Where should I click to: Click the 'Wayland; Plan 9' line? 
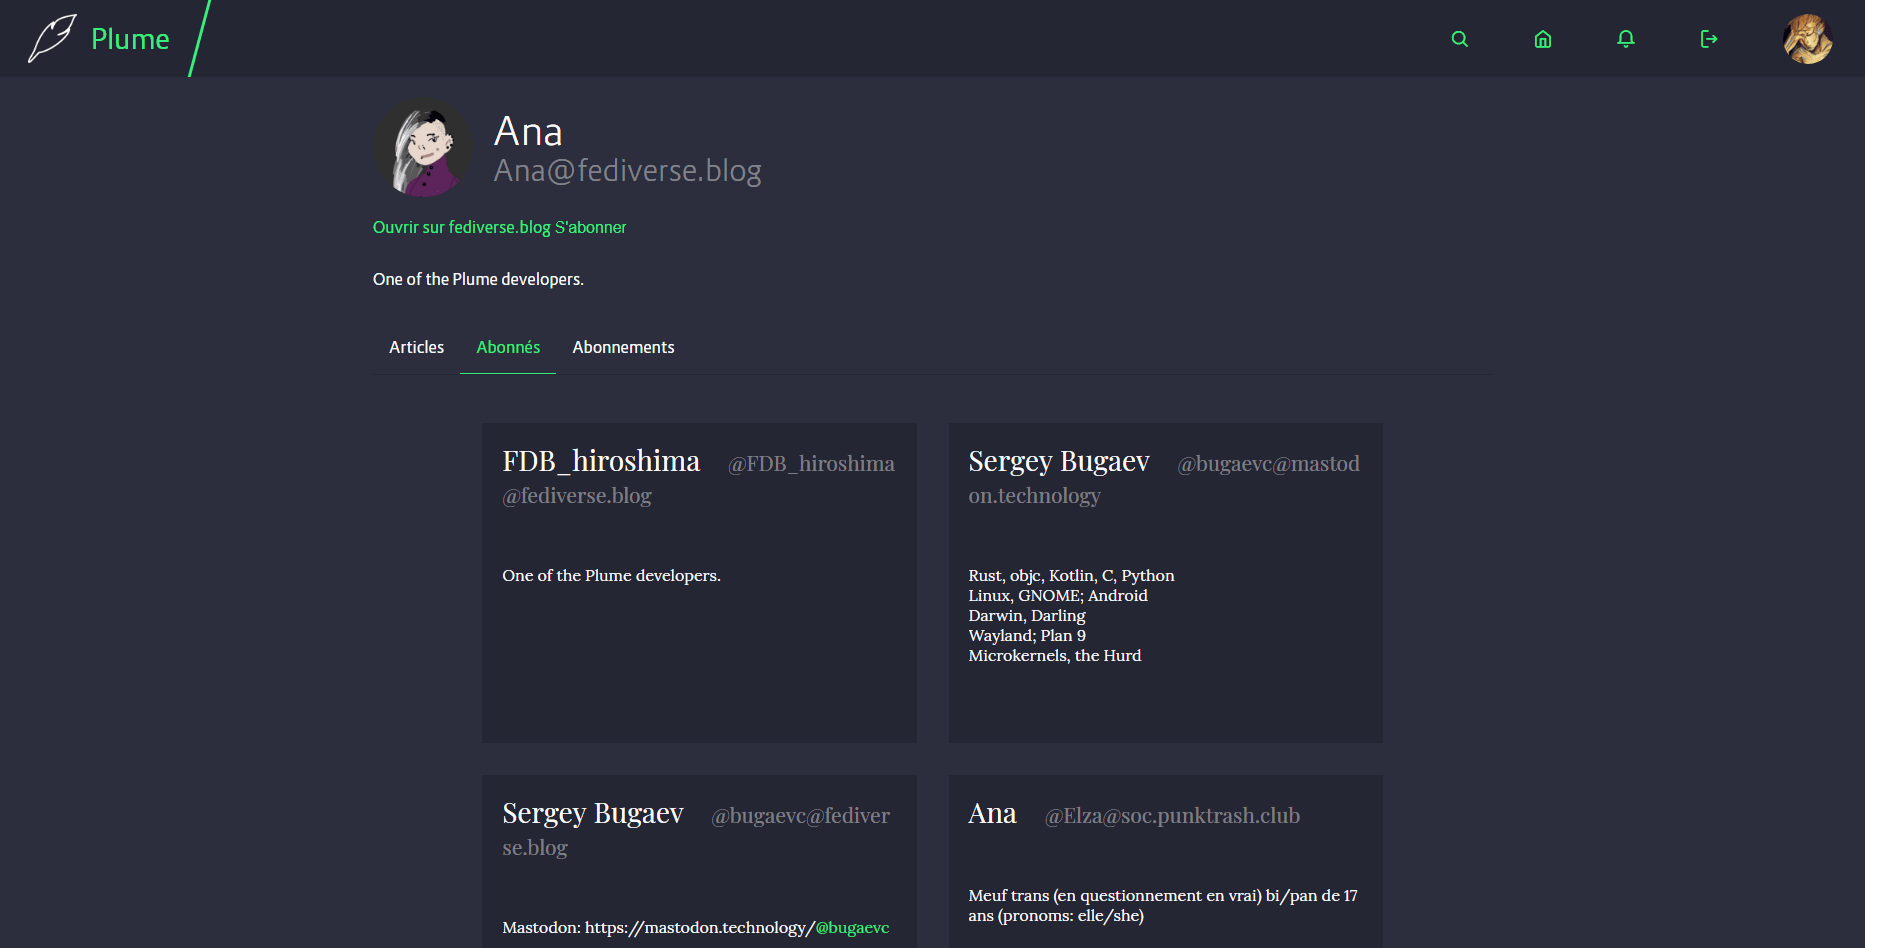[1027, 635]
